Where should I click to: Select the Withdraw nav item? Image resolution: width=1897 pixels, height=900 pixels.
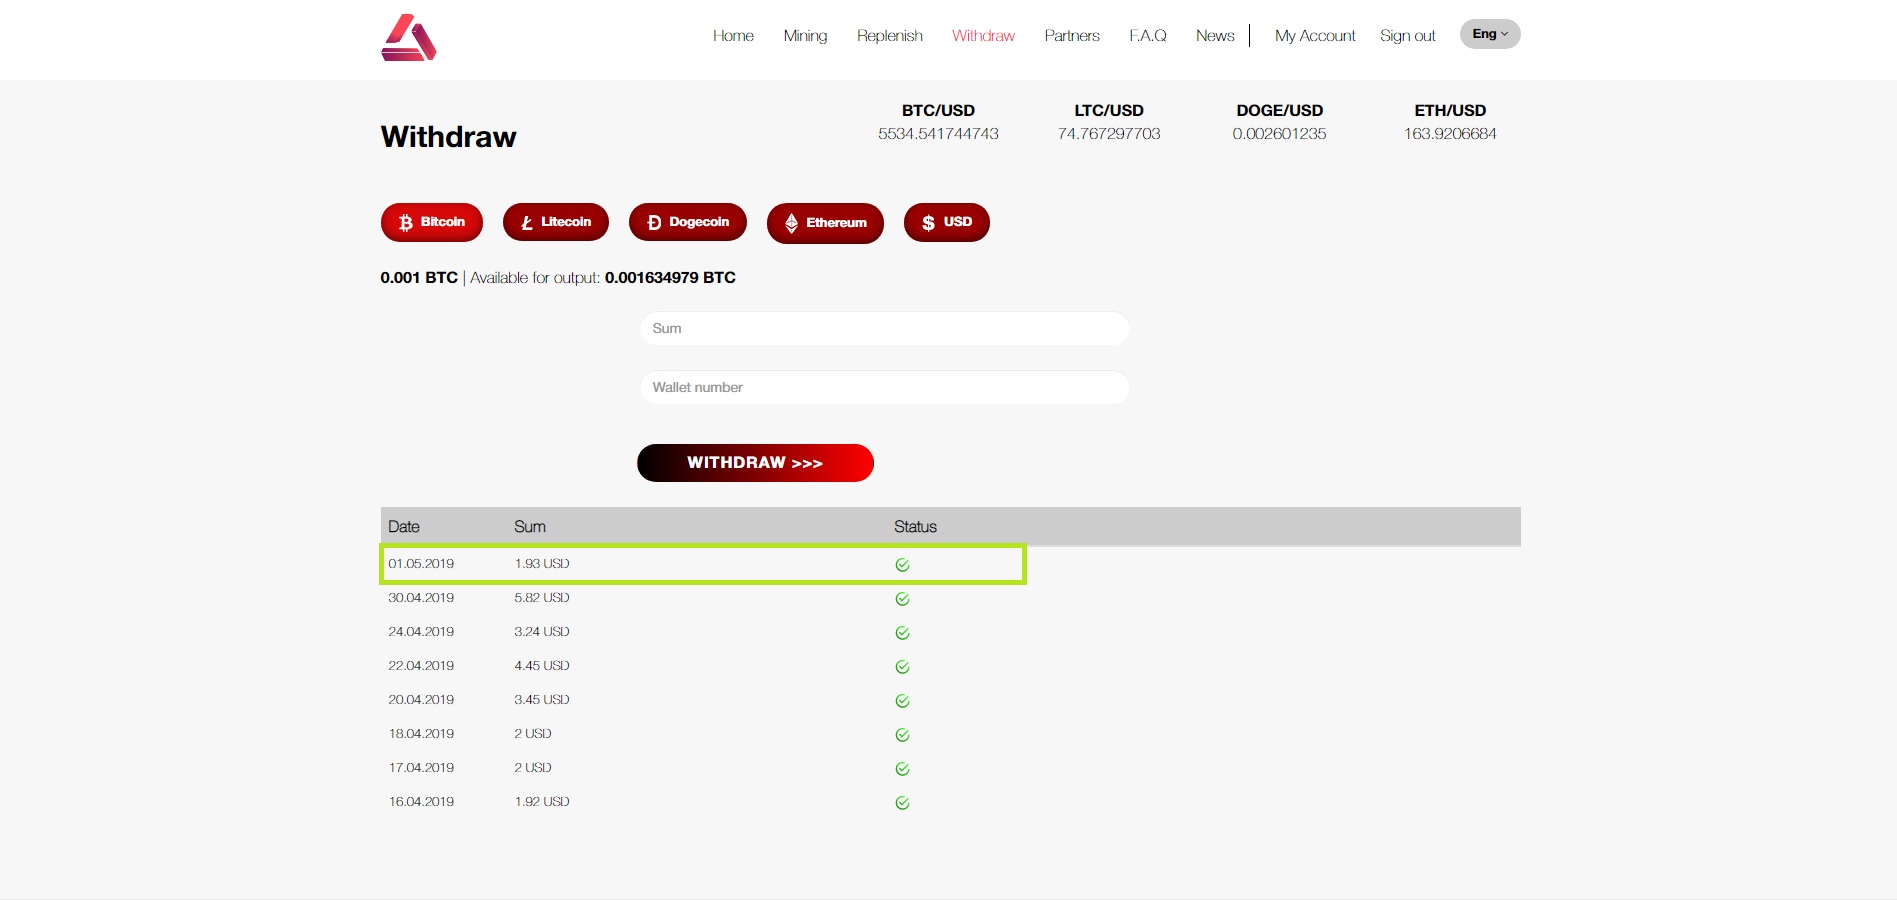point(983,36)
